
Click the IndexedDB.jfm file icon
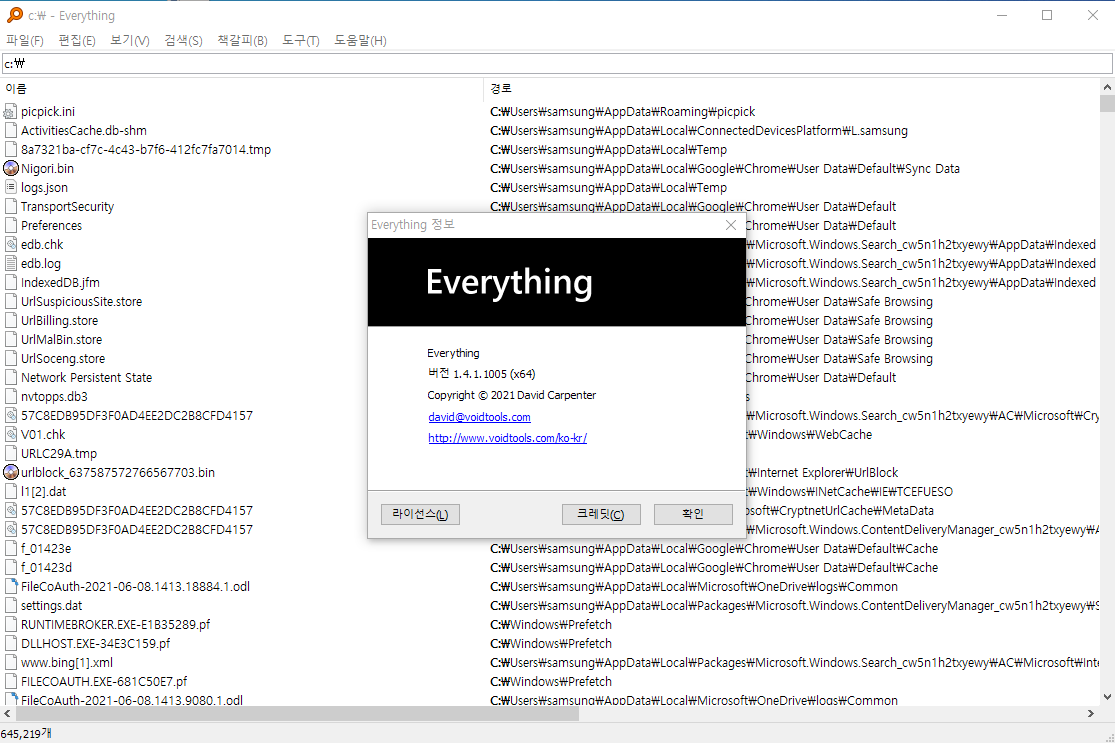pos(10,283)
